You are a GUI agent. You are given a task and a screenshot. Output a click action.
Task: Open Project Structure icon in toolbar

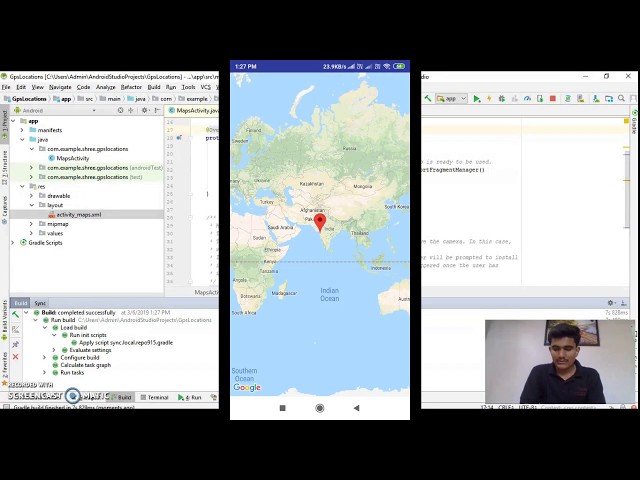coord(609,99)
